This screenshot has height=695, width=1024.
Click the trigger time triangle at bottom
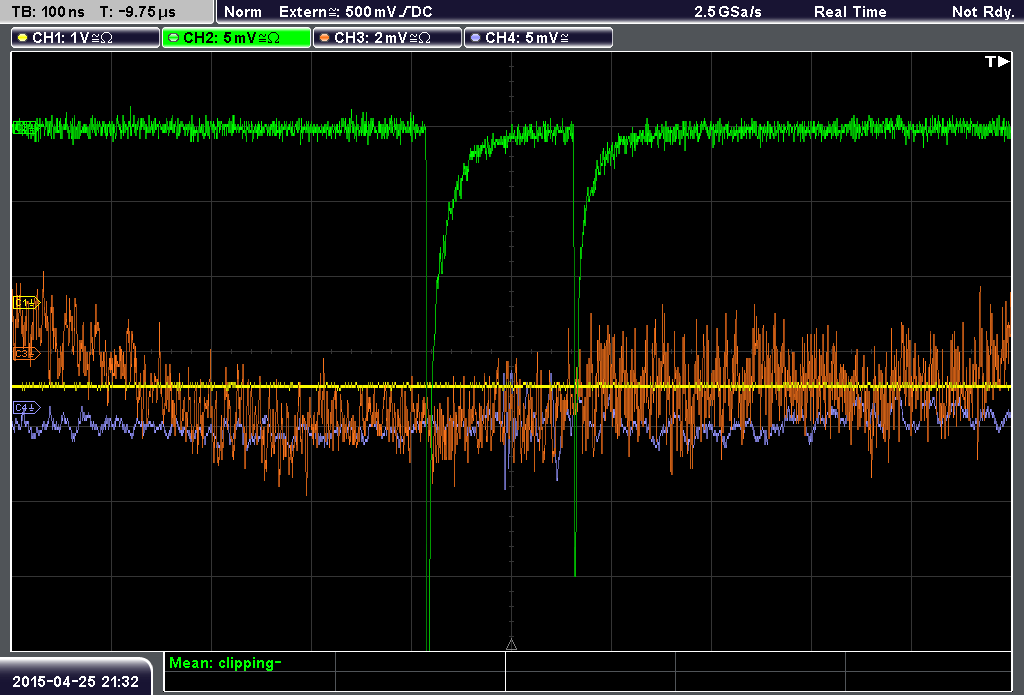click(x=511, y=645)
